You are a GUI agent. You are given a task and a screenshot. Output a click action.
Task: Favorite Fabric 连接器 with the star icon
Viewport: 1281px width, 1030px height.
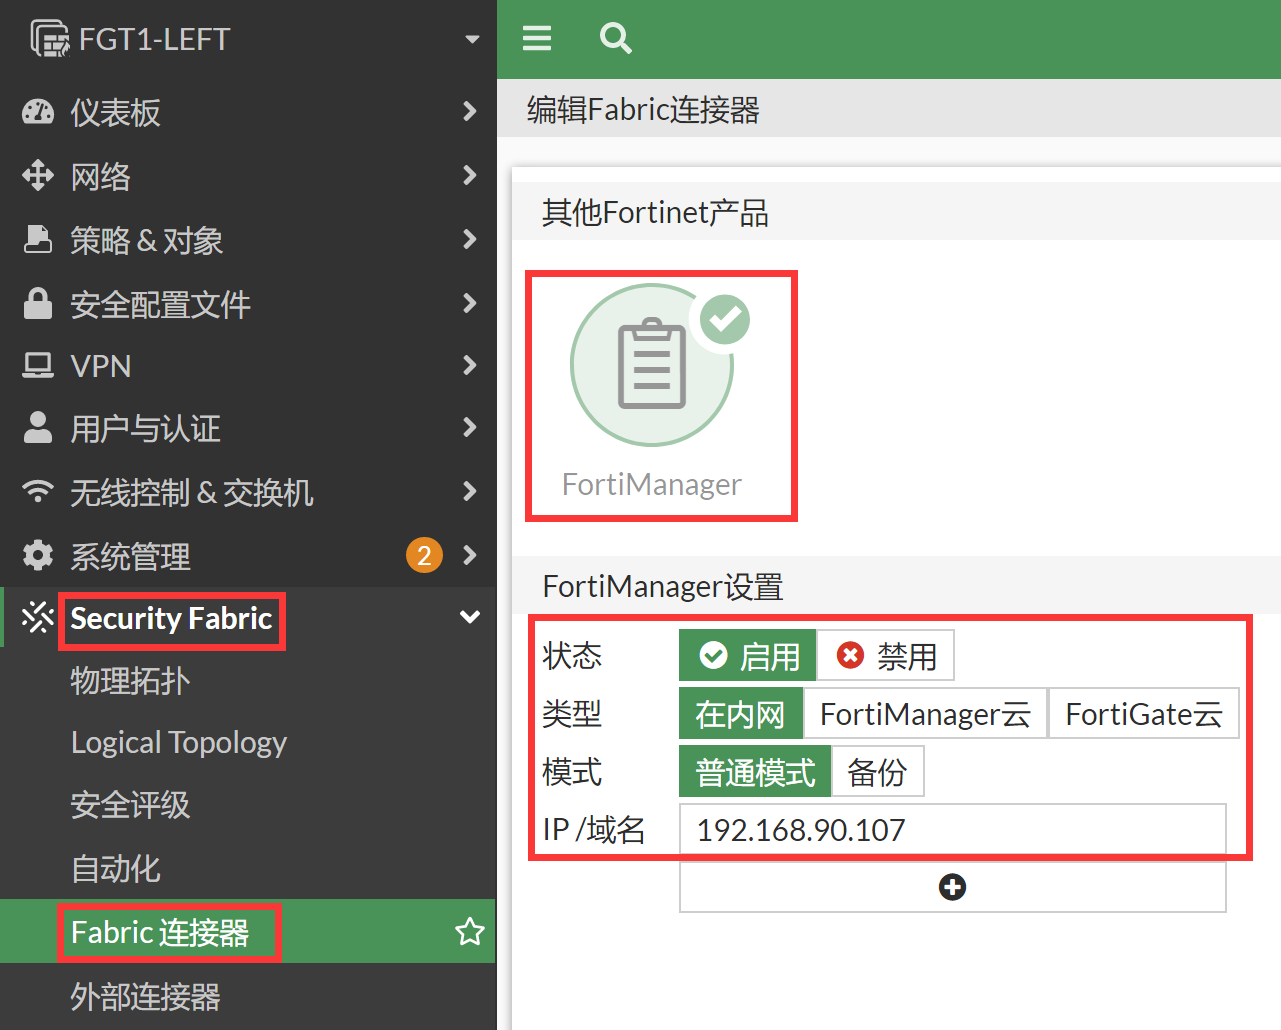coord(469,932)
